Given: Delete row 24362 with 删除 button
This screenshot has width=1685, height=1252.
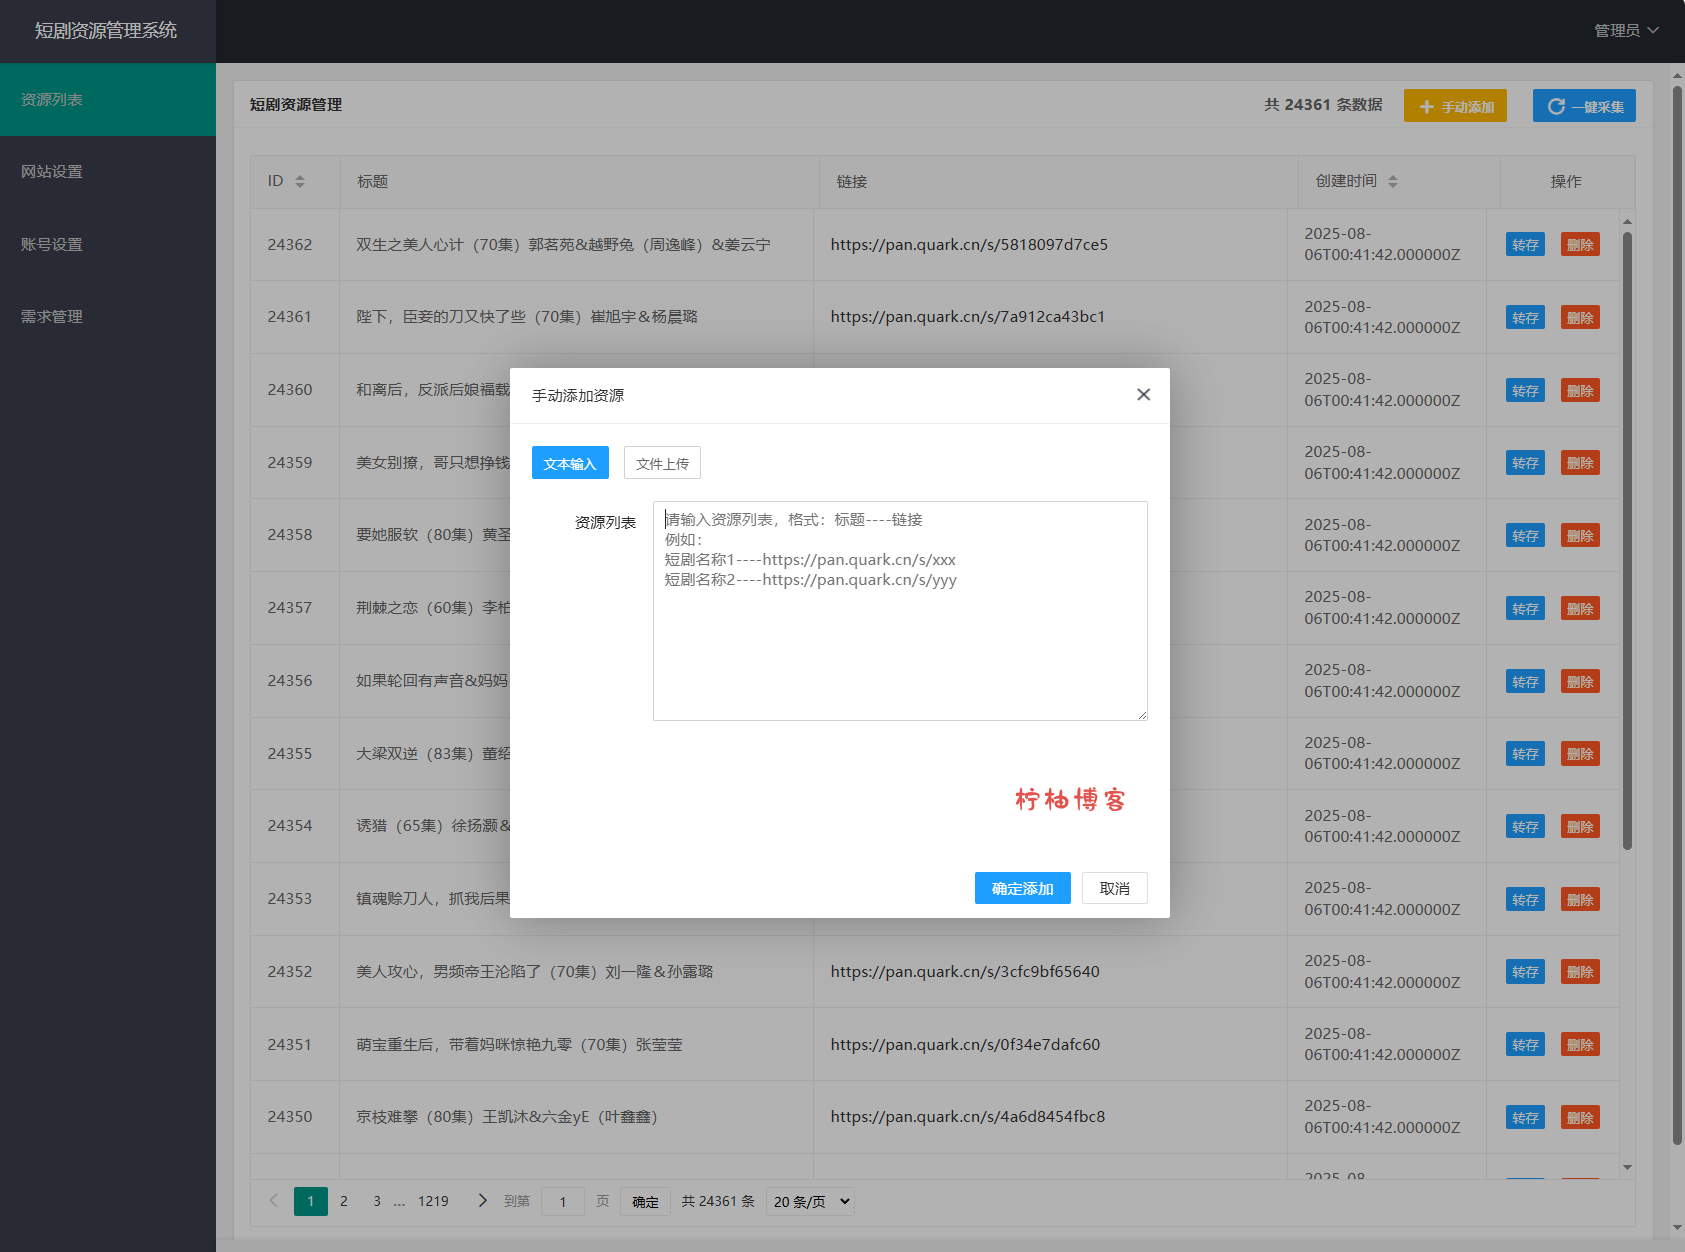Looking at the screenshot, I should pos(1579,245).
